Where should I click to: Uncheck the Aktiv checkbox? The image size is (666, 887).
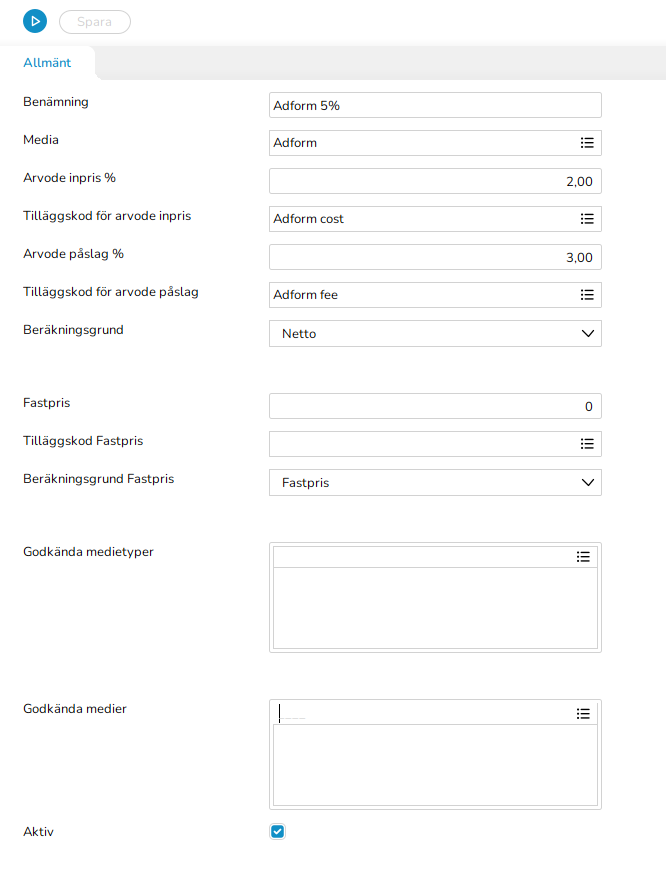[x=278, y=831]
